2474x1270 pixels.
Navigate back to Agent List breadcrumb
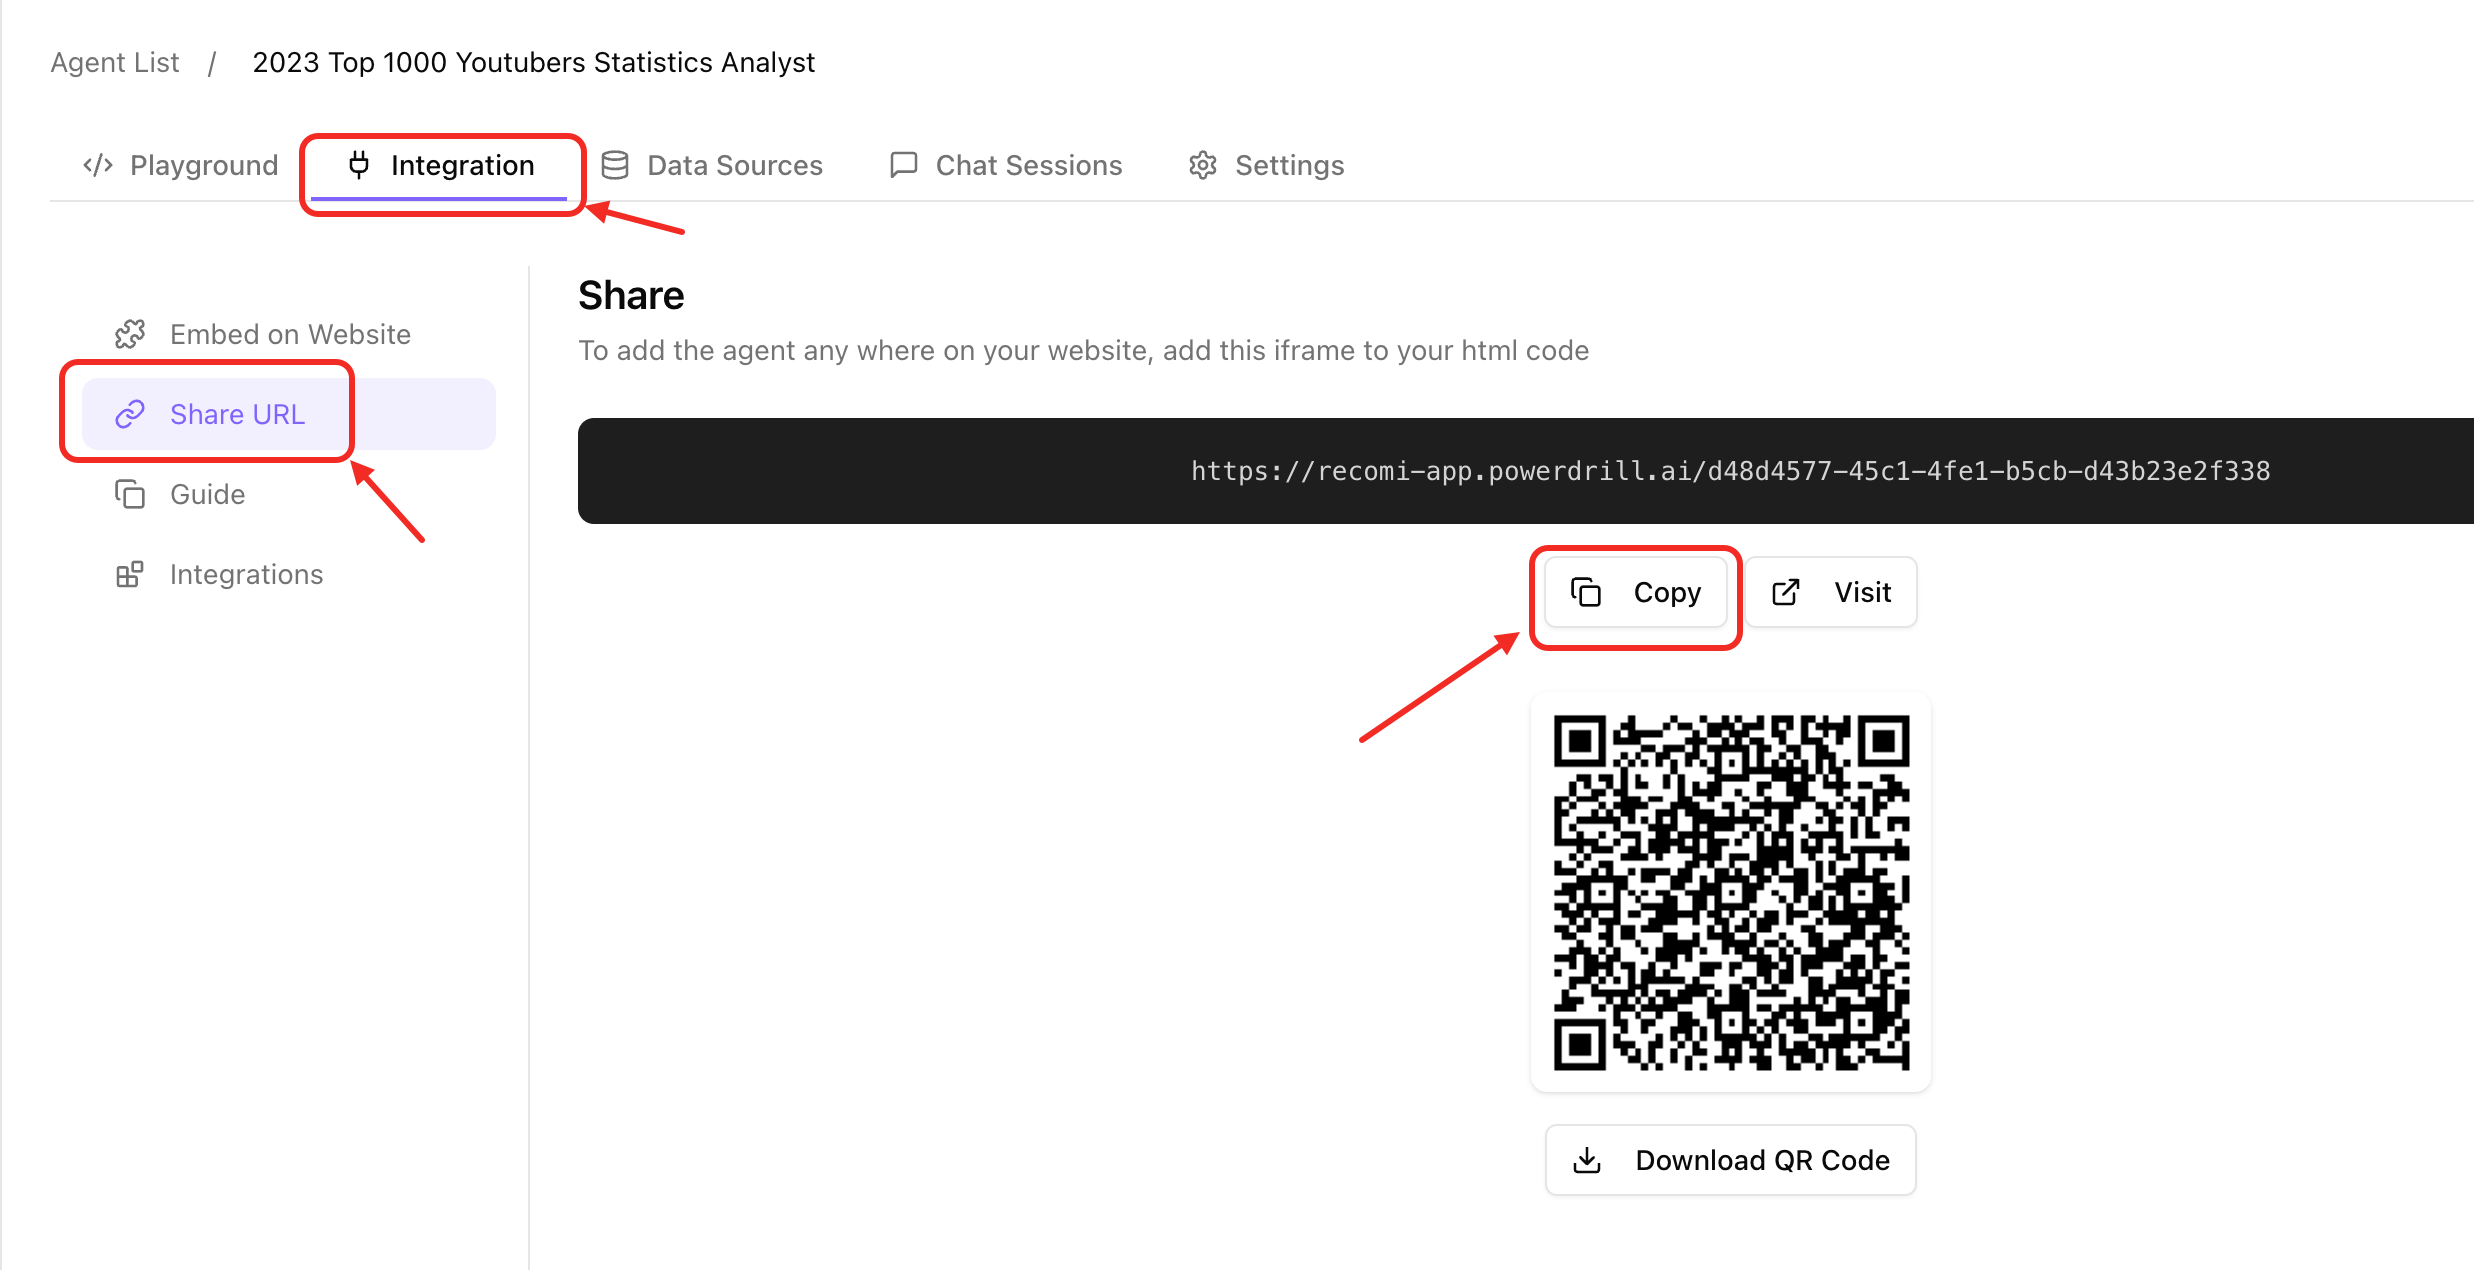click(115, 62)
